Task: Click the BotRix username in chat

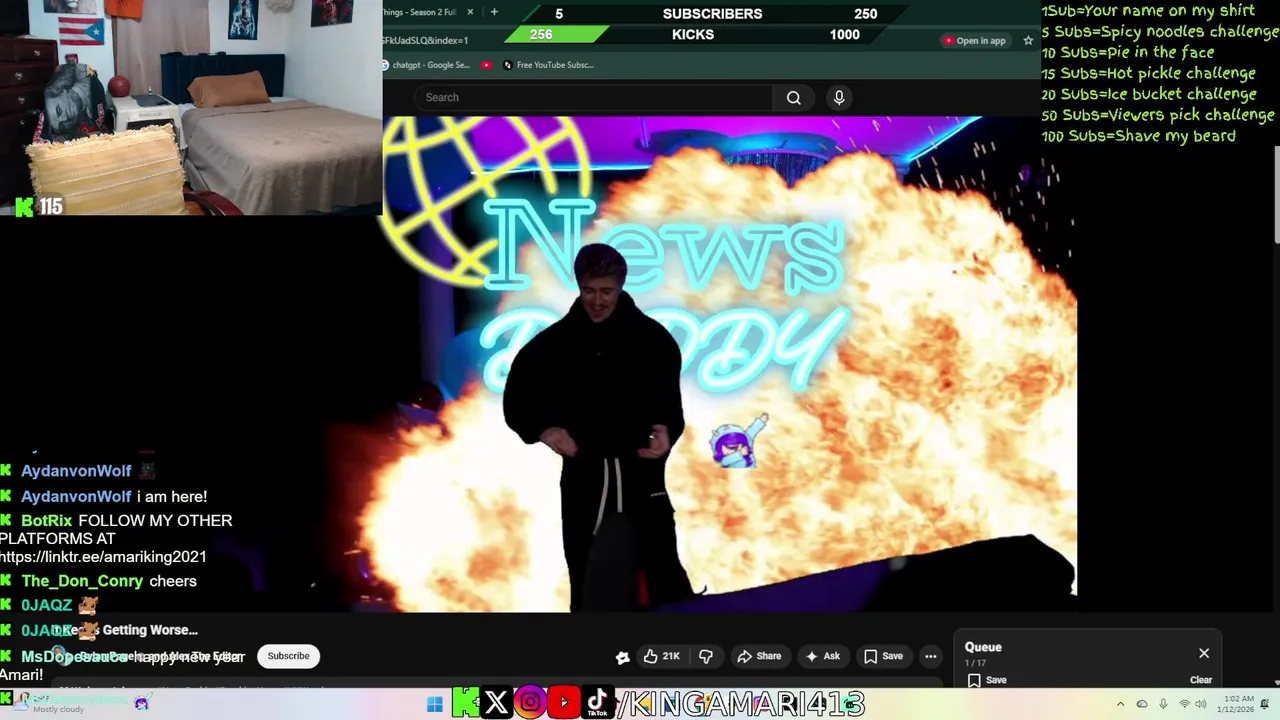Action: [x=47, y=520]
